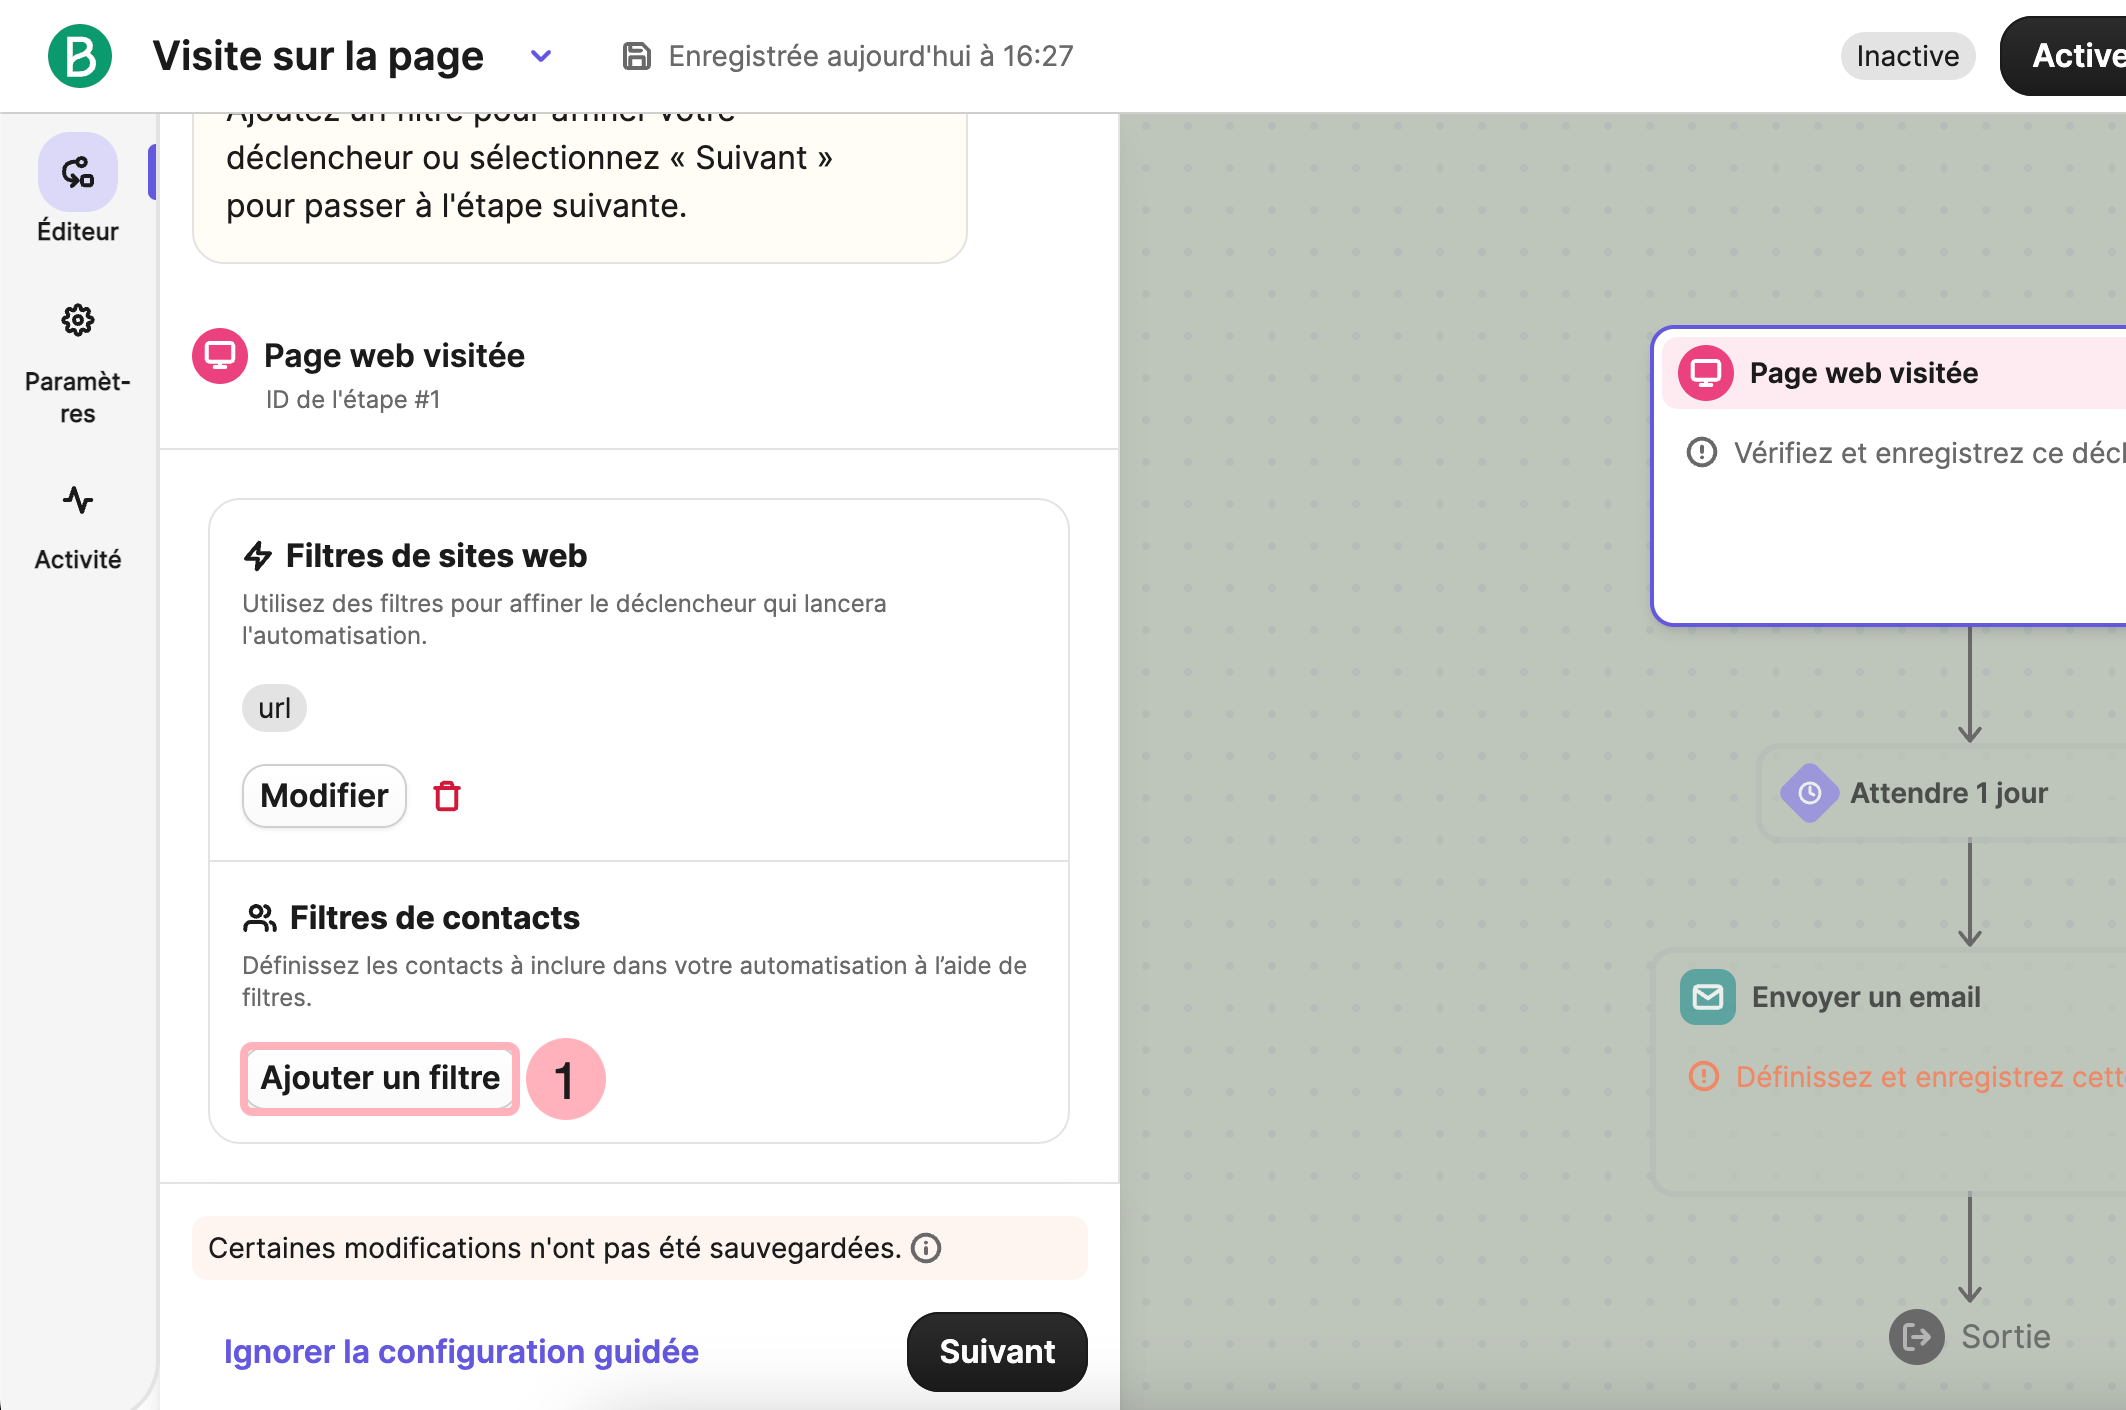The width and height of the screenshot is (2126, 1410).
Task: Click the purple clock wait icon
Action: point(1810,793)
